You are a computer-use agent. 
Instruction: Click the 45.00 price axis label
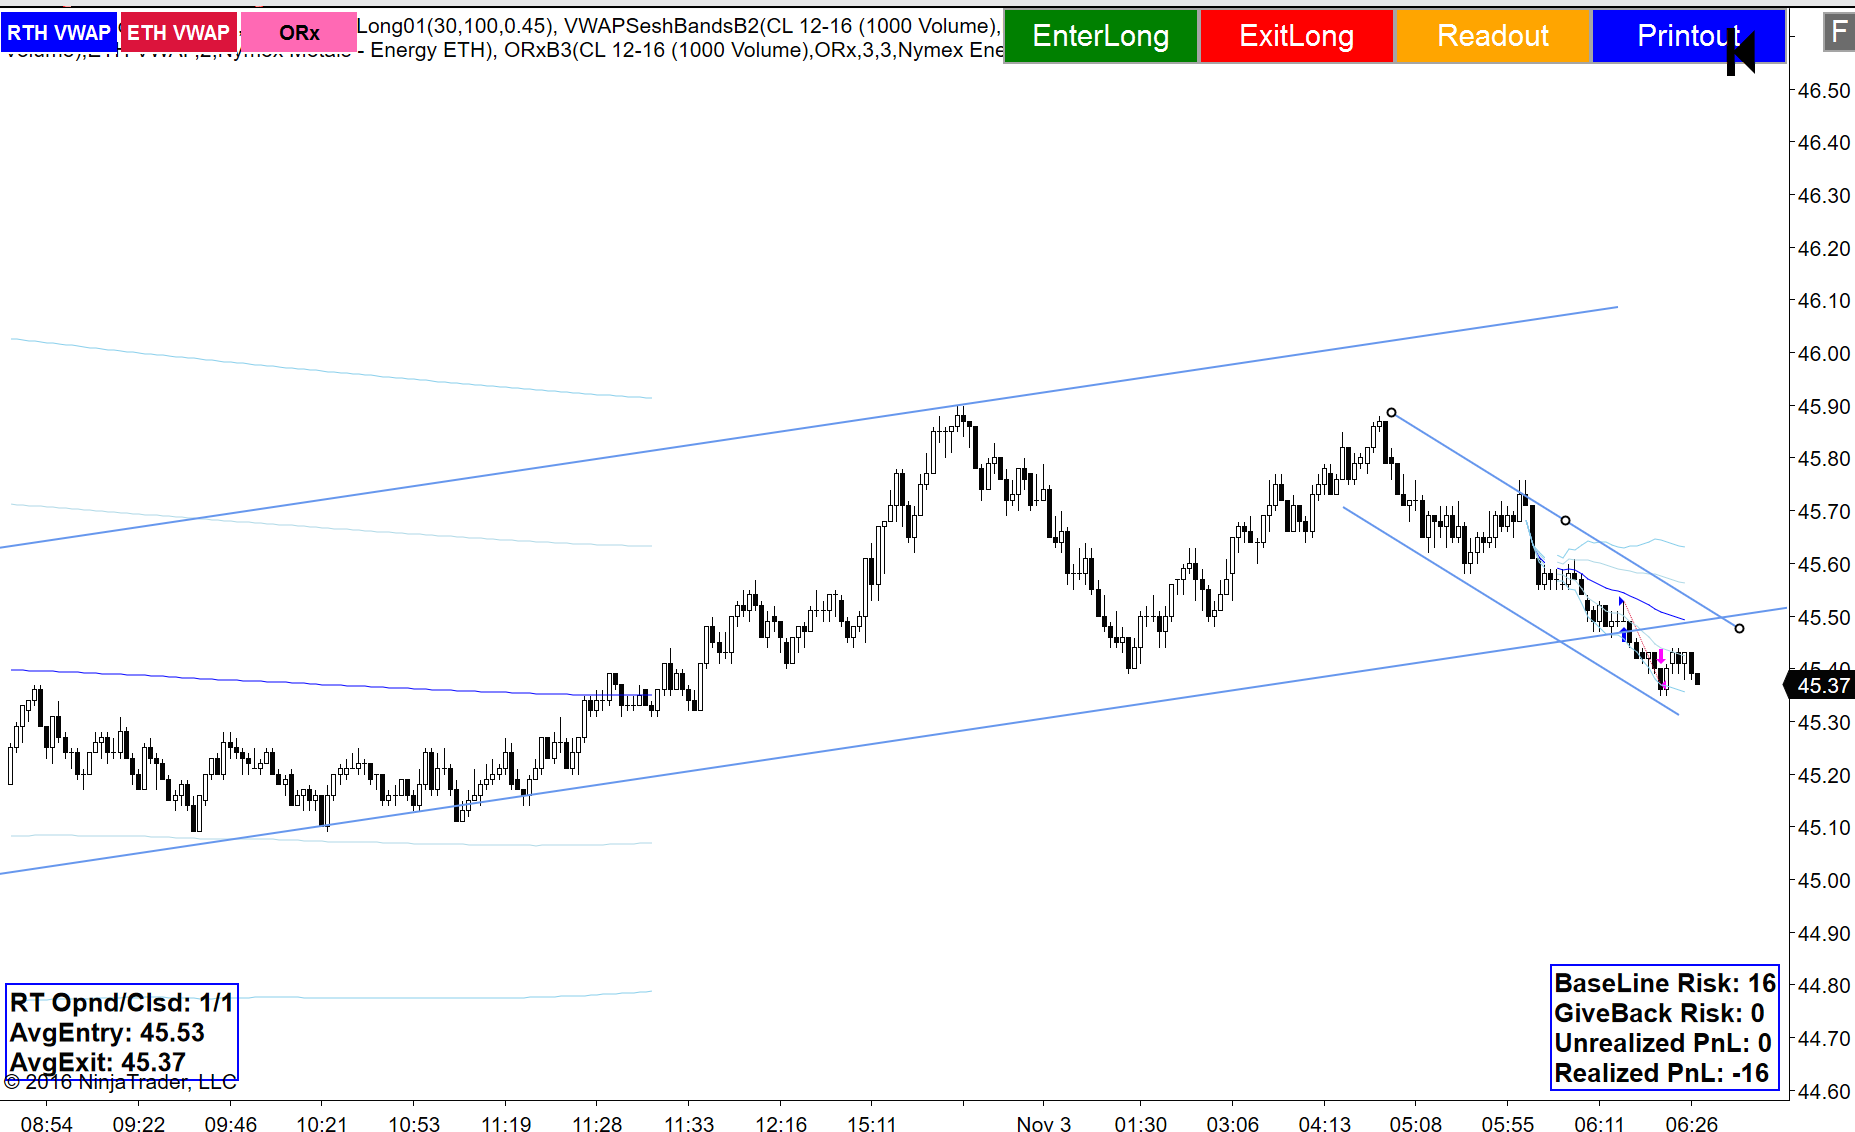point(1824,880)
